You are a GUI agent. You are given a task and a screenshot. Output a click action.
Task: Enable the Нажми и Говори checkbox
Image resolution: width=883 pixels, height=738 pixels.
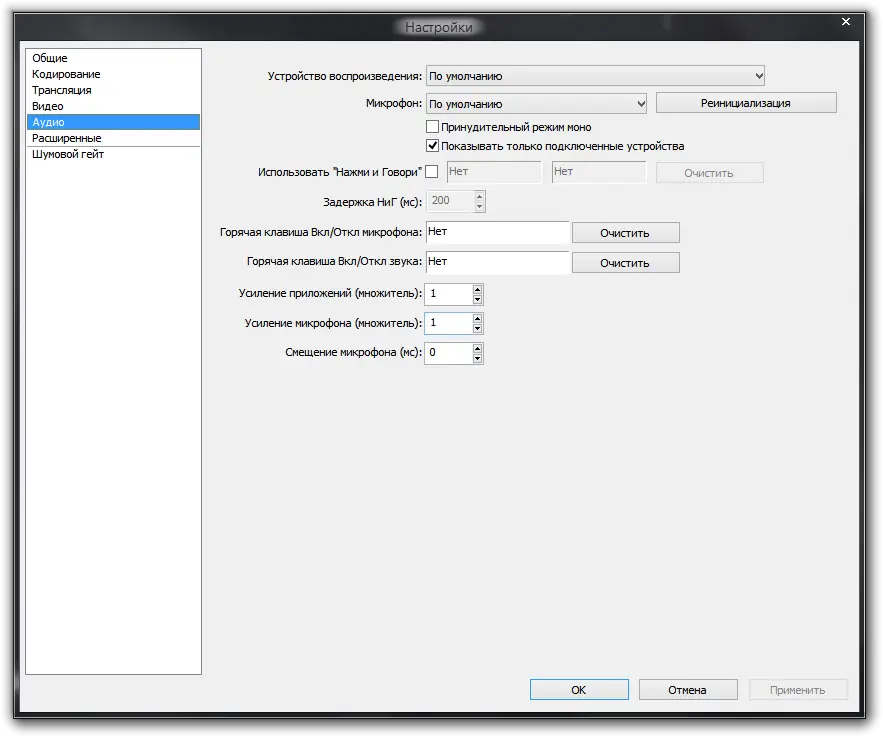431,172
